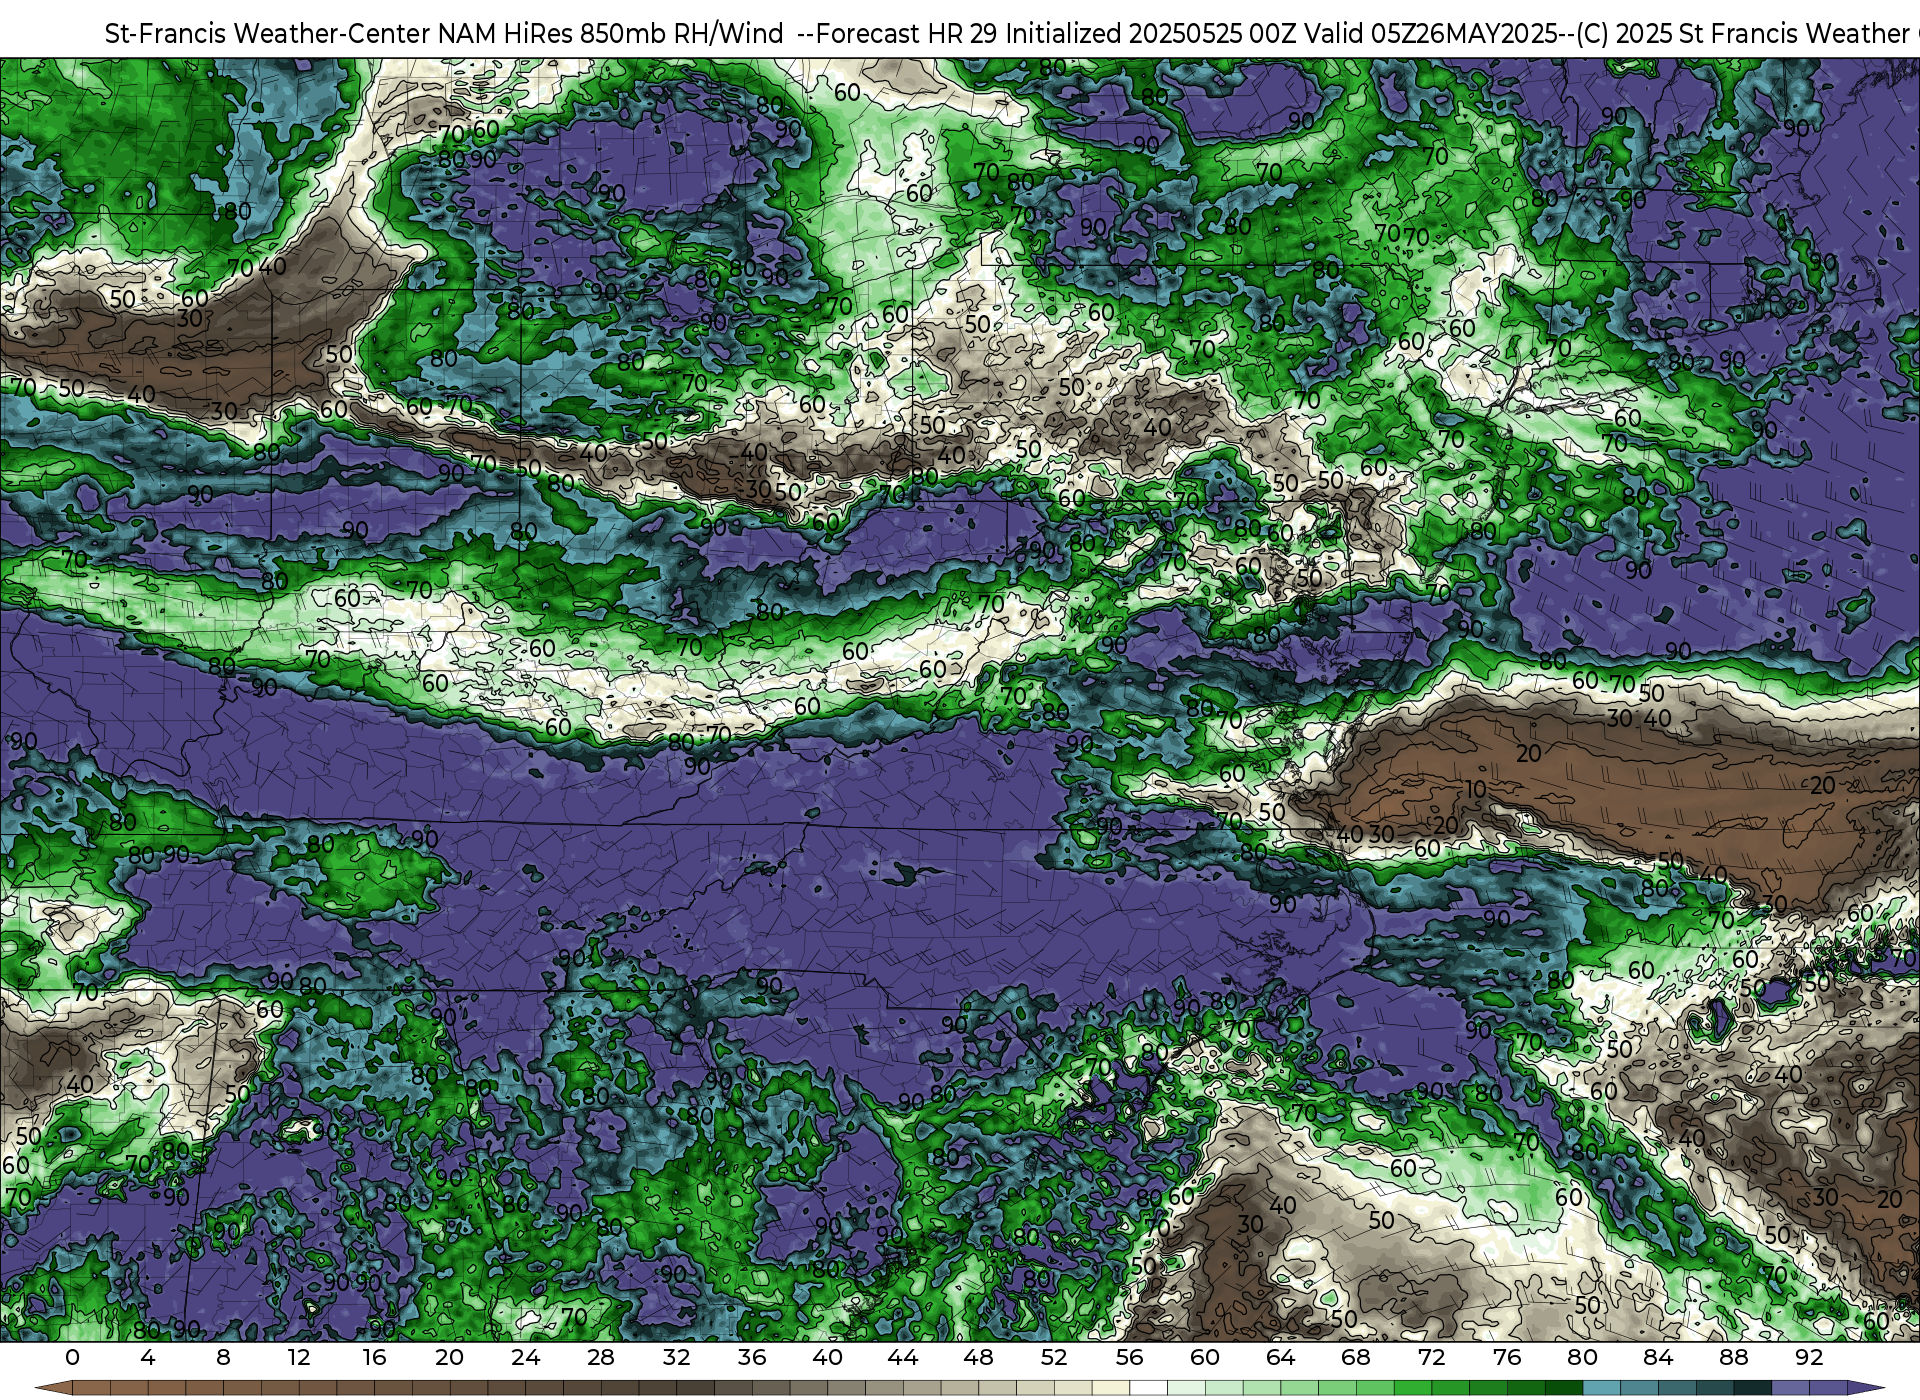1920x1400 pixels.
Task: Click the 'NAM HiRes 850mb RH/Wind' title text
Action: pos(611,34)
